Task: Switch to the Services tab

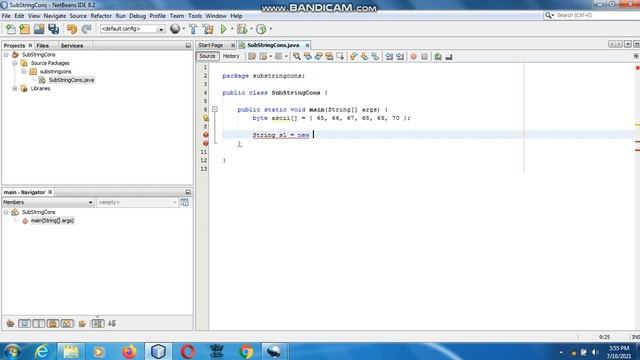Action: tap(72, 46)
